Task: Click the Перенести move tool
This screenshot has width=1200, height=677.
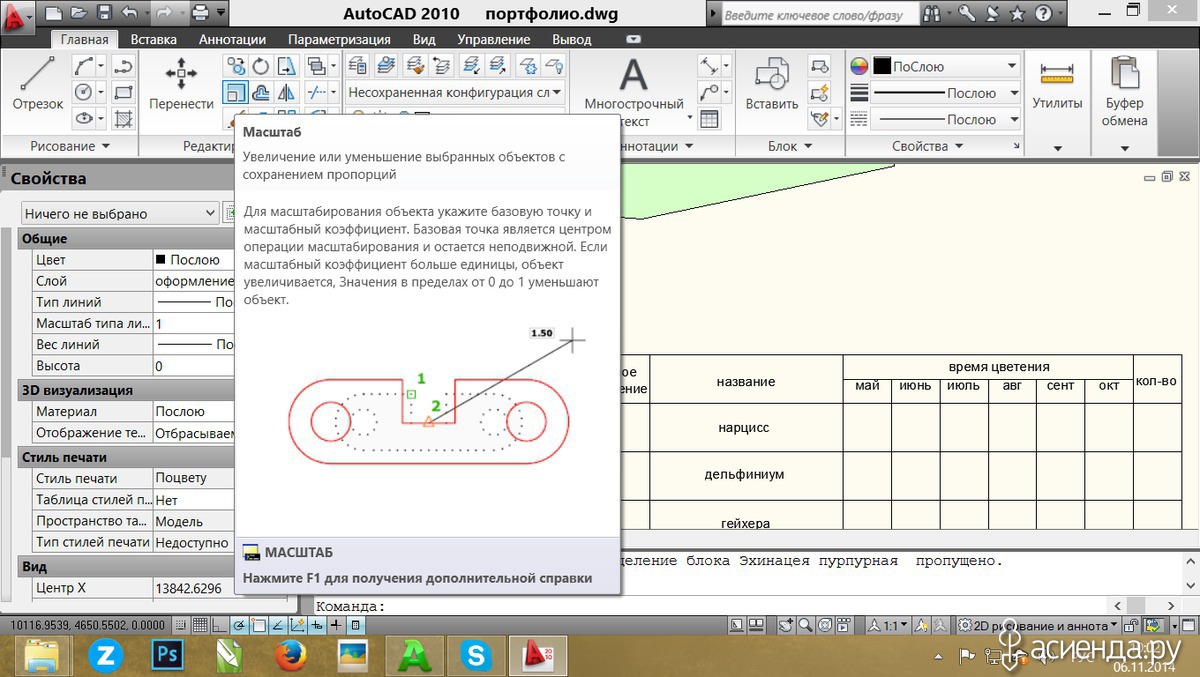Action: click(181, 83)
